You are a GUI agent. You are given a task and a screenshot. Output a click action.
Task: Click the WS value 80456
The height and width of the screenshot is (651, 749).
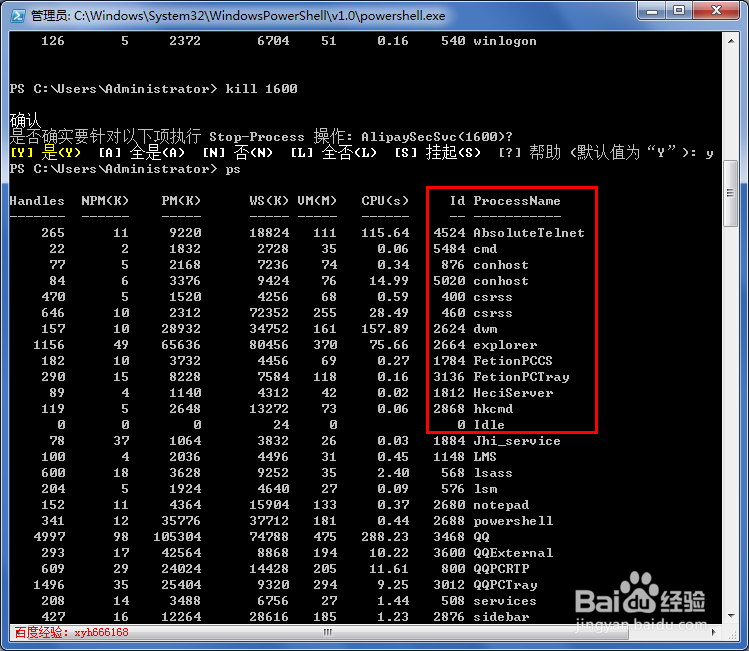point(269,345)
